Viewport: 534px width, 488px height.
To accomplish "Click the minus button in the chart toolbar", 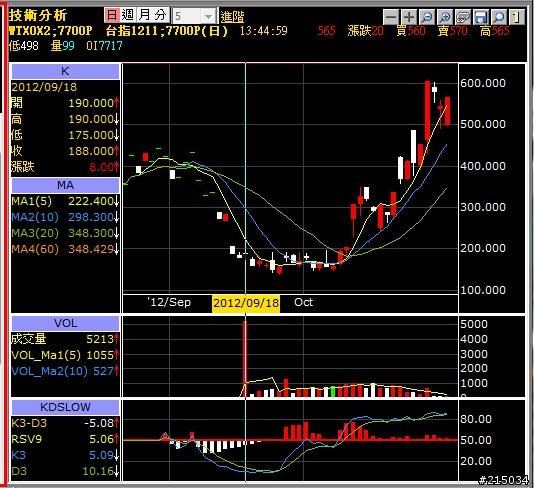I will point(391,17).
